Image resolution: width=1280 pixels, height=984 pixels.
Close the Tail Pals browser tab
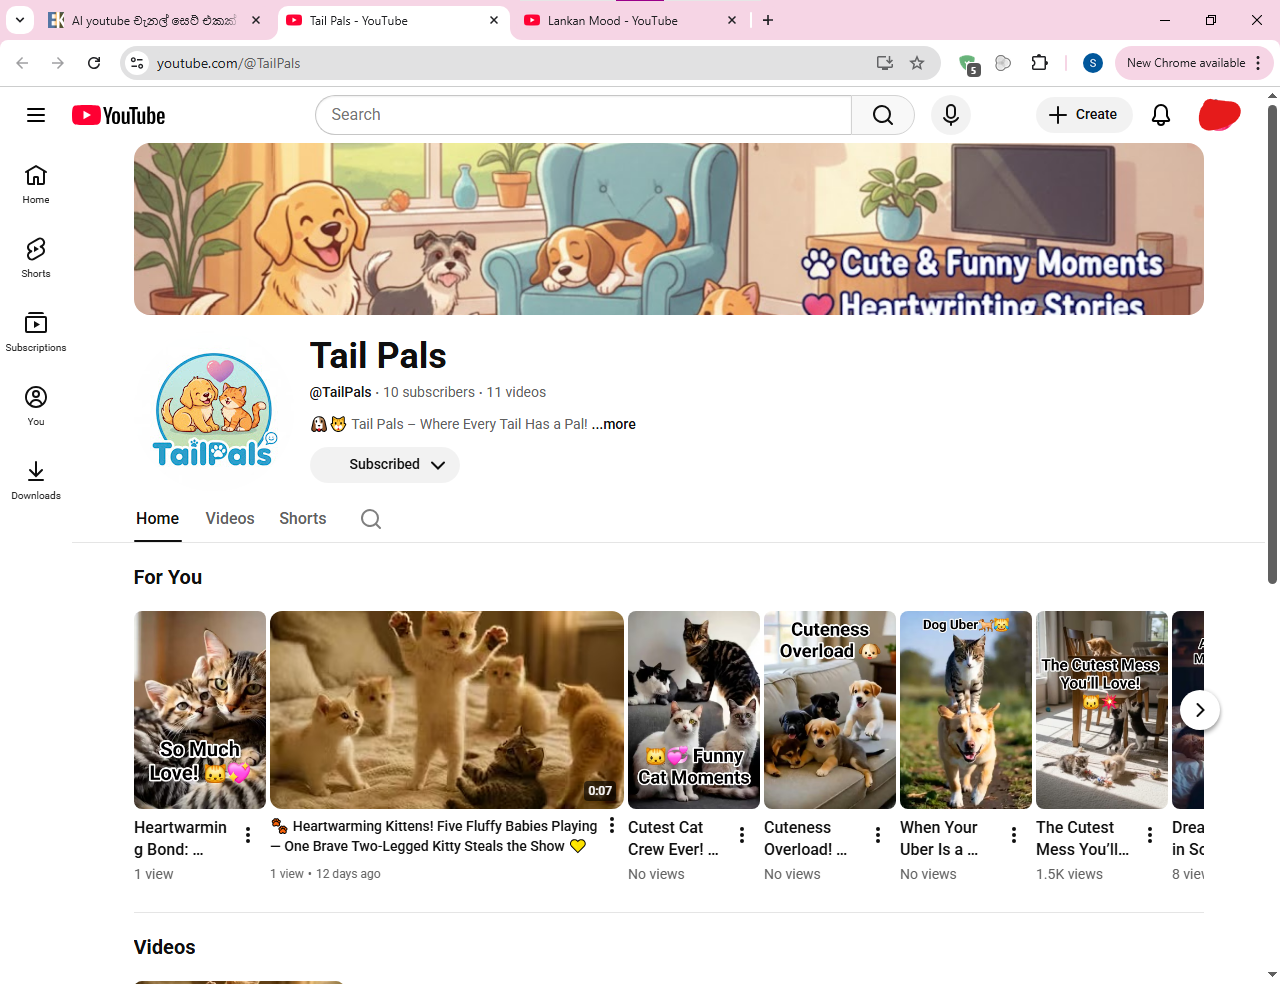pyautogui.click(x=494, y=20)
